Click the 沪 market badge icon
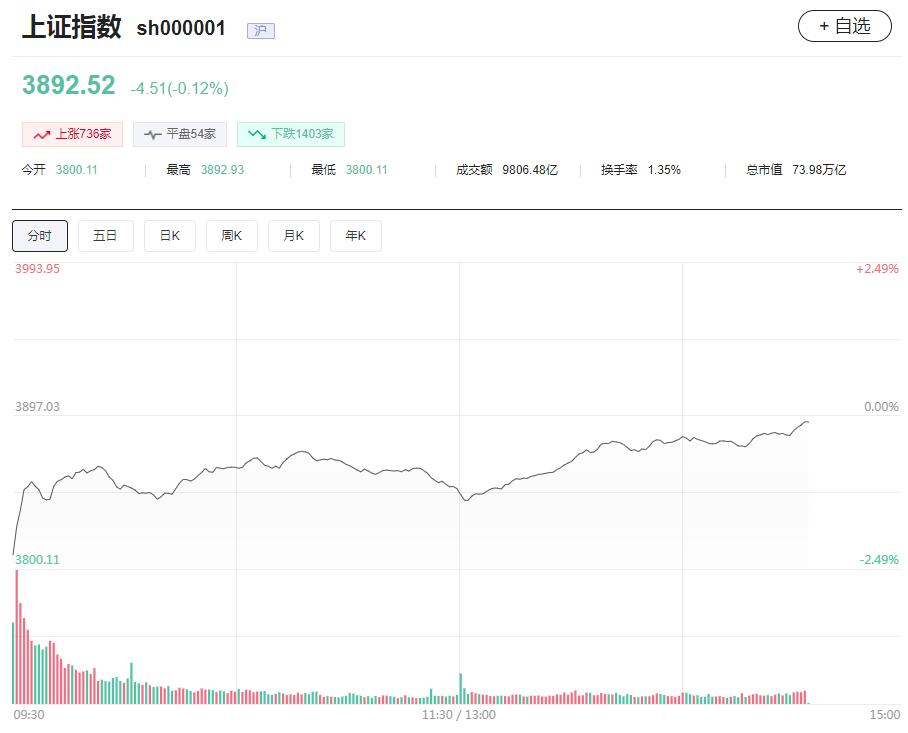908x733 pixels. pos(260,31)
